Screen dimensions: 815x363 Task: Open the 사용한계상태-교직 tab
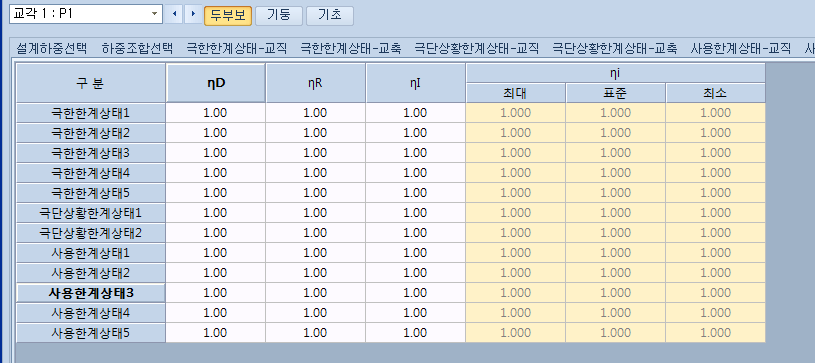(x=740, y=49)
